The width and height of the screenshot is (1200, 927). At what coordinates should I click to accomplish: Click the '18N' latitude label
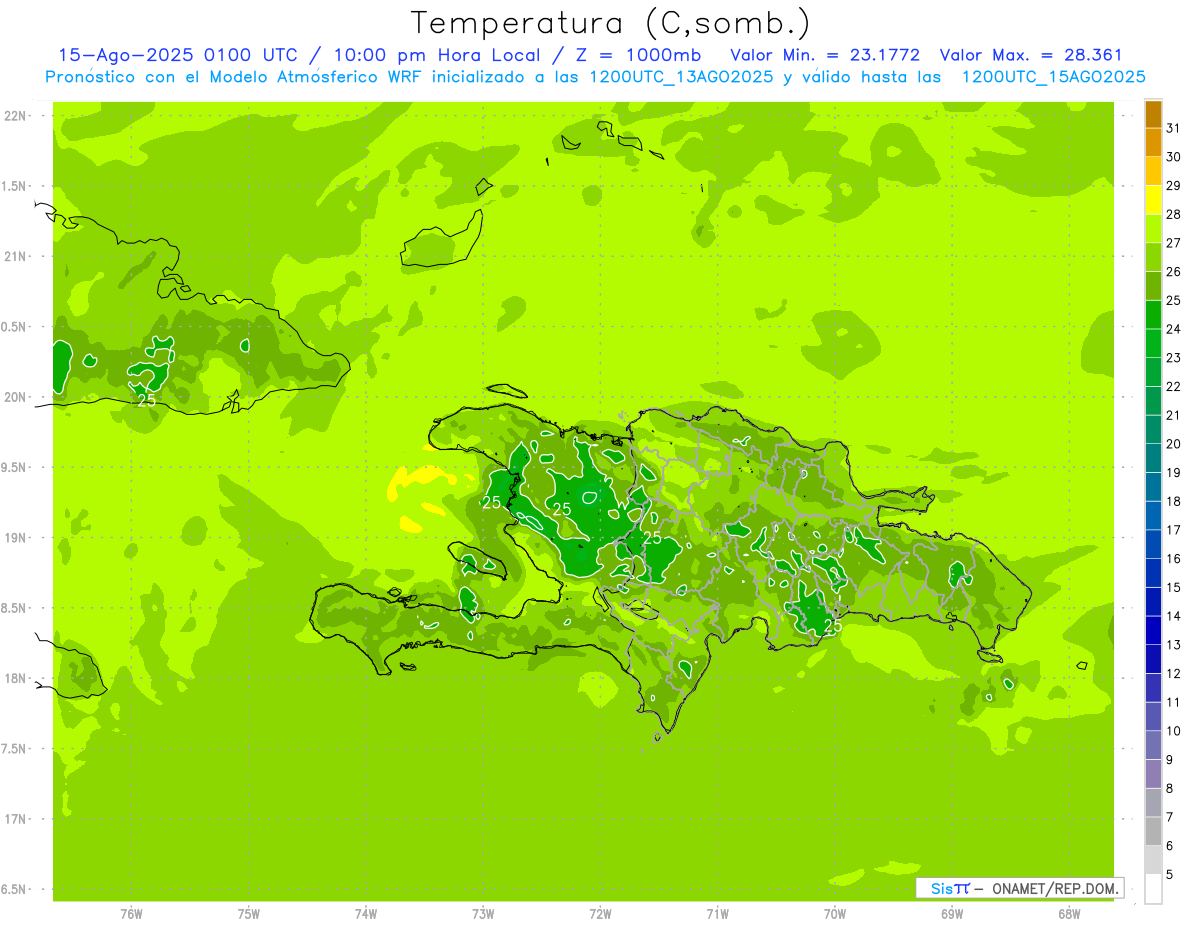(x=15, y=678)
